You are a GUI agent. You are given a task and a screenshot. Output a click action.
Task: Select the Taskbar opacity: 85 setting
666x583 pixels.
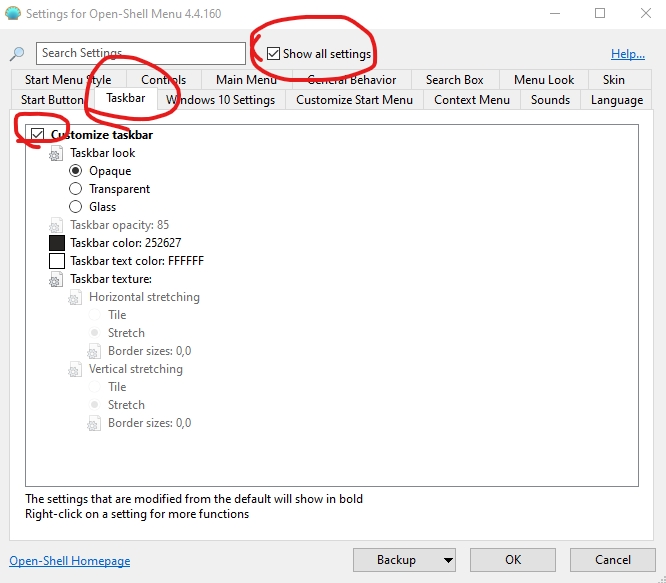click(x=119, y=225)
